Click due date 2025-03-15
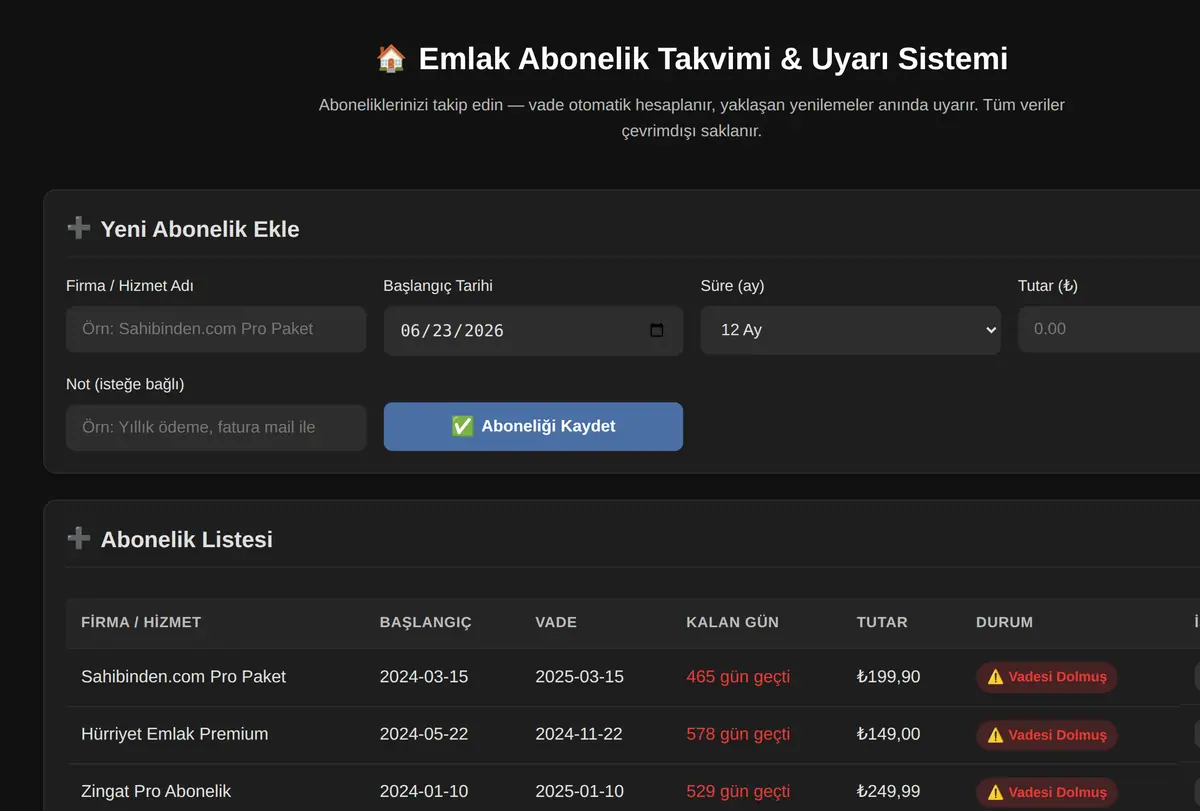This screenshot has width=1200, height=811. point(580,677)
